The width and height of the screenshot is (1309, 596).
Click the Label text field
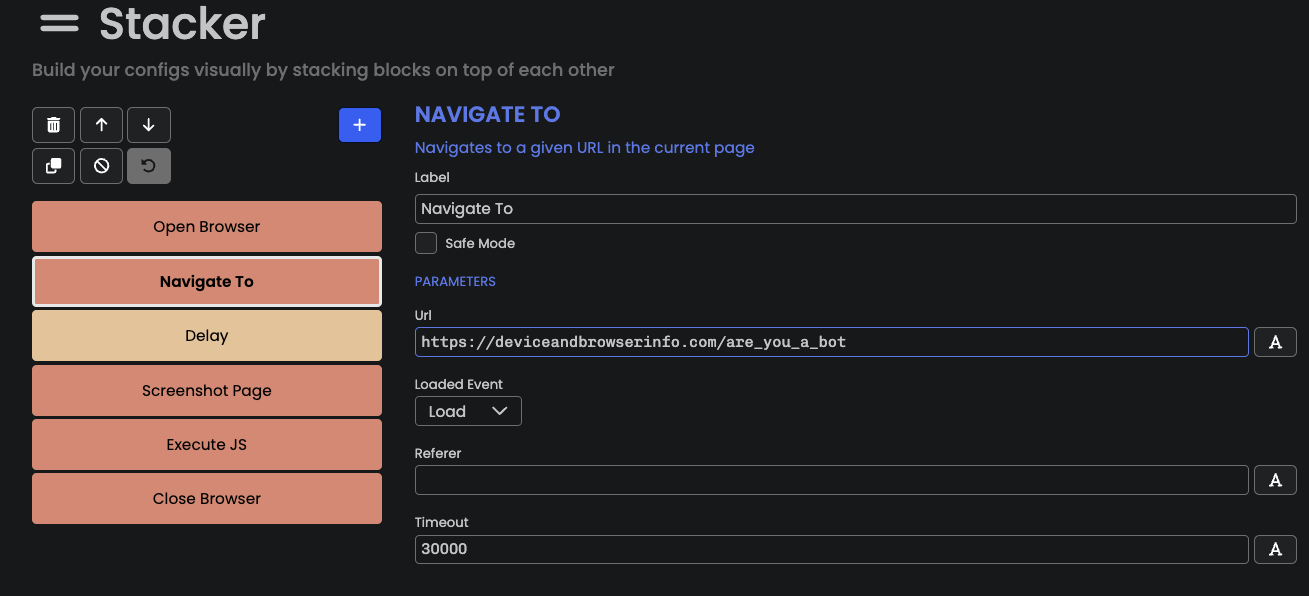pos(856,209)
